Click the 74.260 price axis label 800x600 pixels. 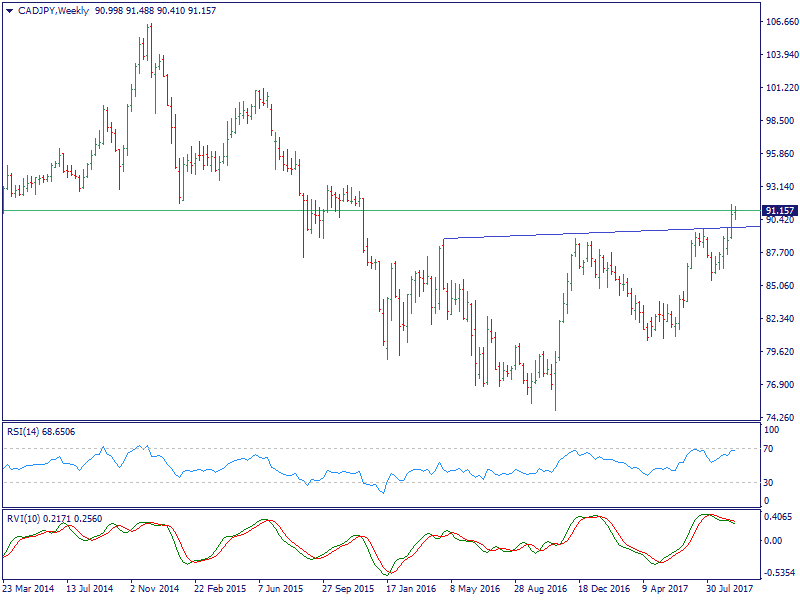coord(778,418)
